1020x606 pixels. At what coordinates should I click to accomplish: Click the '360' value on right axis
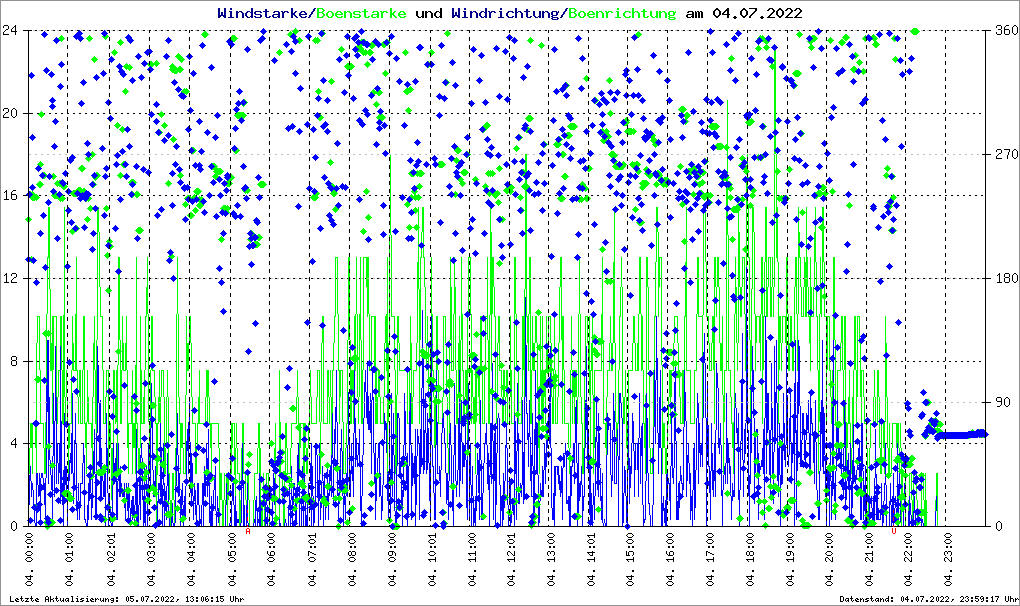click(x=1003, y=30)
